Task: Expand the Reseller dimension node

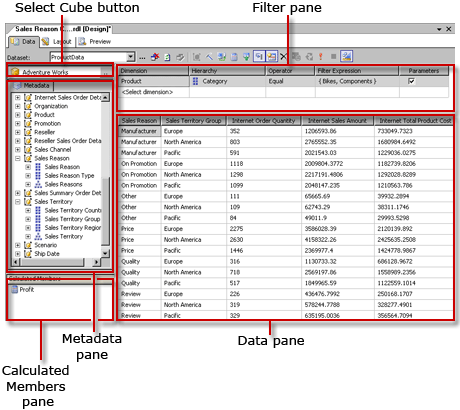Action: (18, 132)
